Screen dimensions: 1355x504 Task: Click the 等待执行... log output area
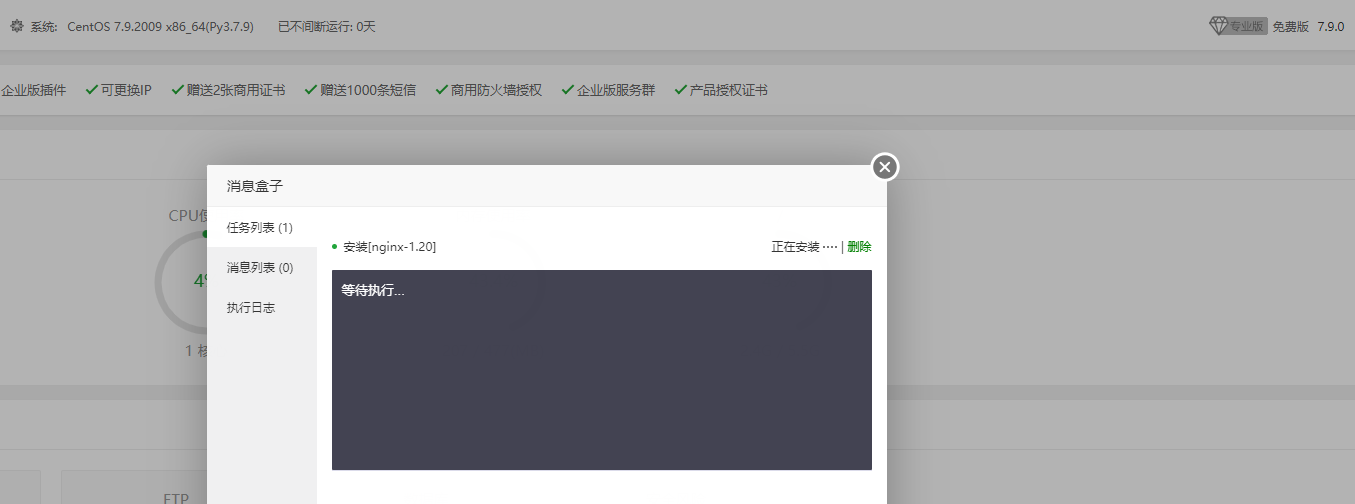[602, 370]
